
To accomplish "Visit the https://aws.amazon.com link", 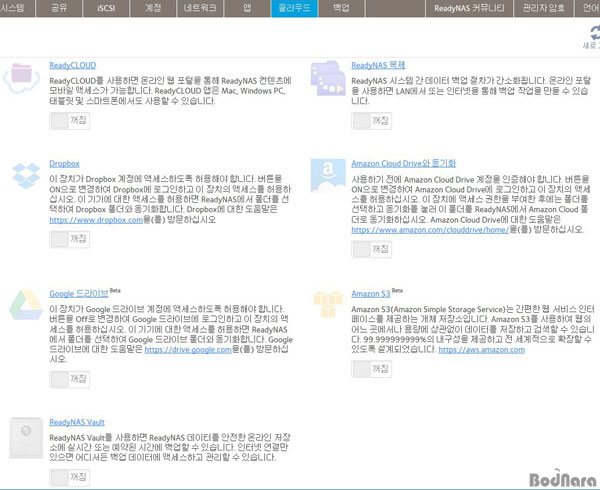I will coord(481,350).
